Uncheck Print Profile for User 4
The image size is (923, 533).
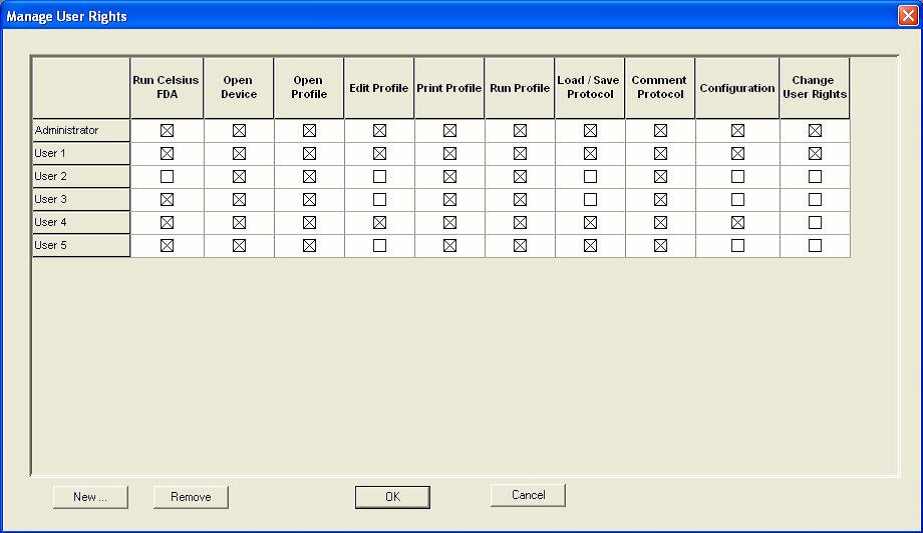(449, 222)
